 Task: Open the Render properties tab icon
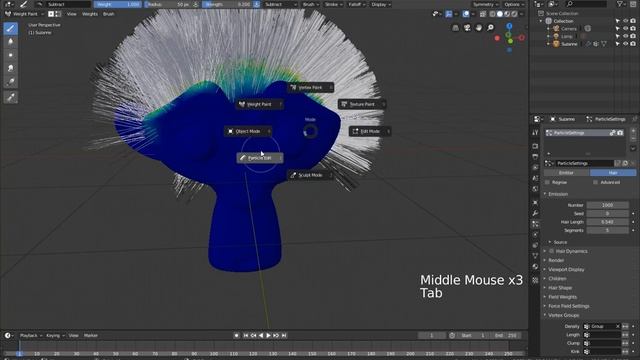coord(536,146)
